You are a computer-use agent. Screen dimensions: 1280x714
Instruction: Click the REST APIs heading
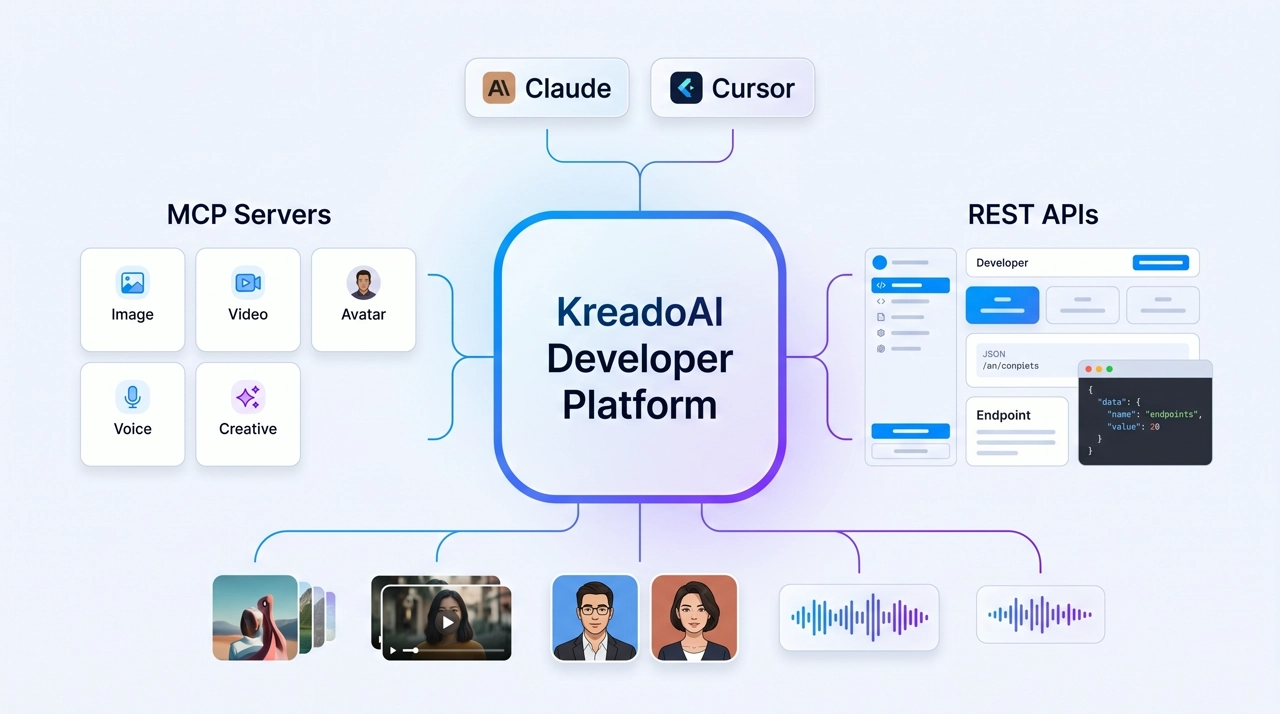click(x=1033, y=214)
